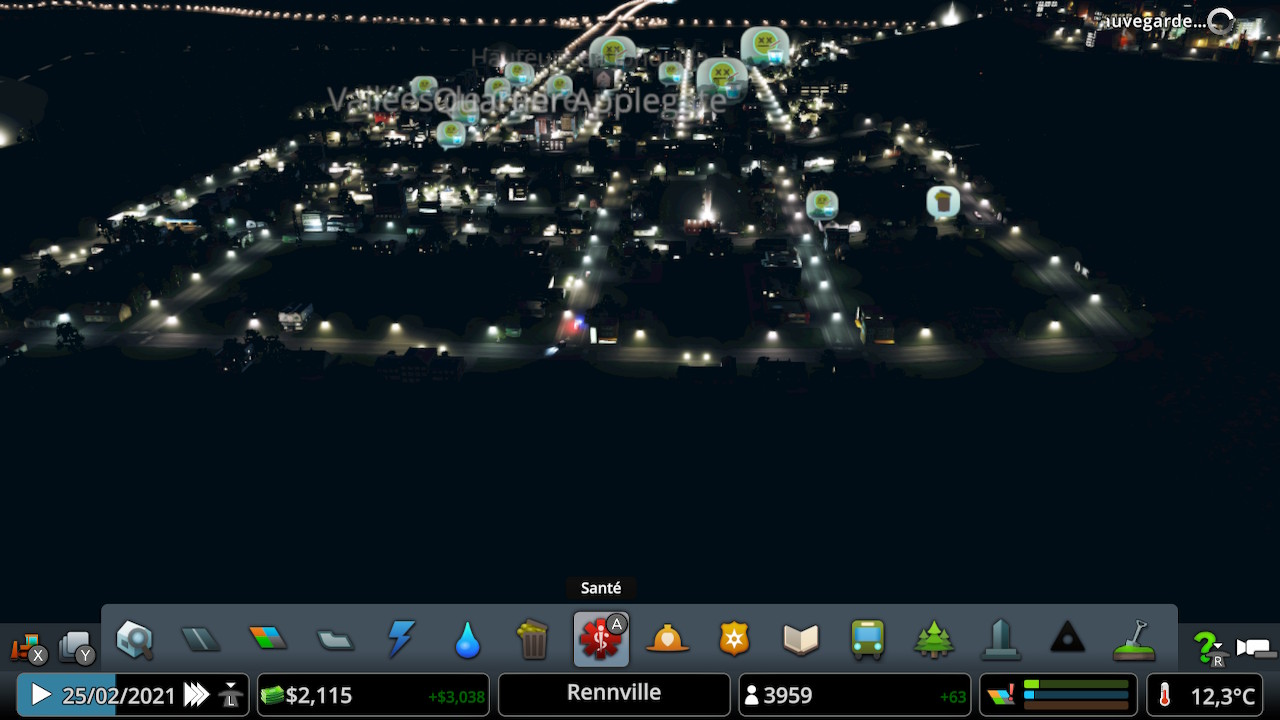Open the 12,3°C temperature display
The image size is (1280, 720).
click(x=1205, y=695)
